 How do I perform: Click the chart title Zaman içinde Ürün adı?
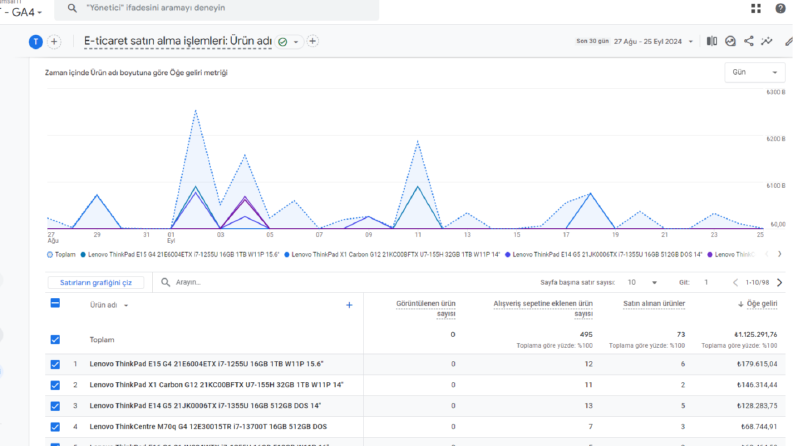(136, 72)
